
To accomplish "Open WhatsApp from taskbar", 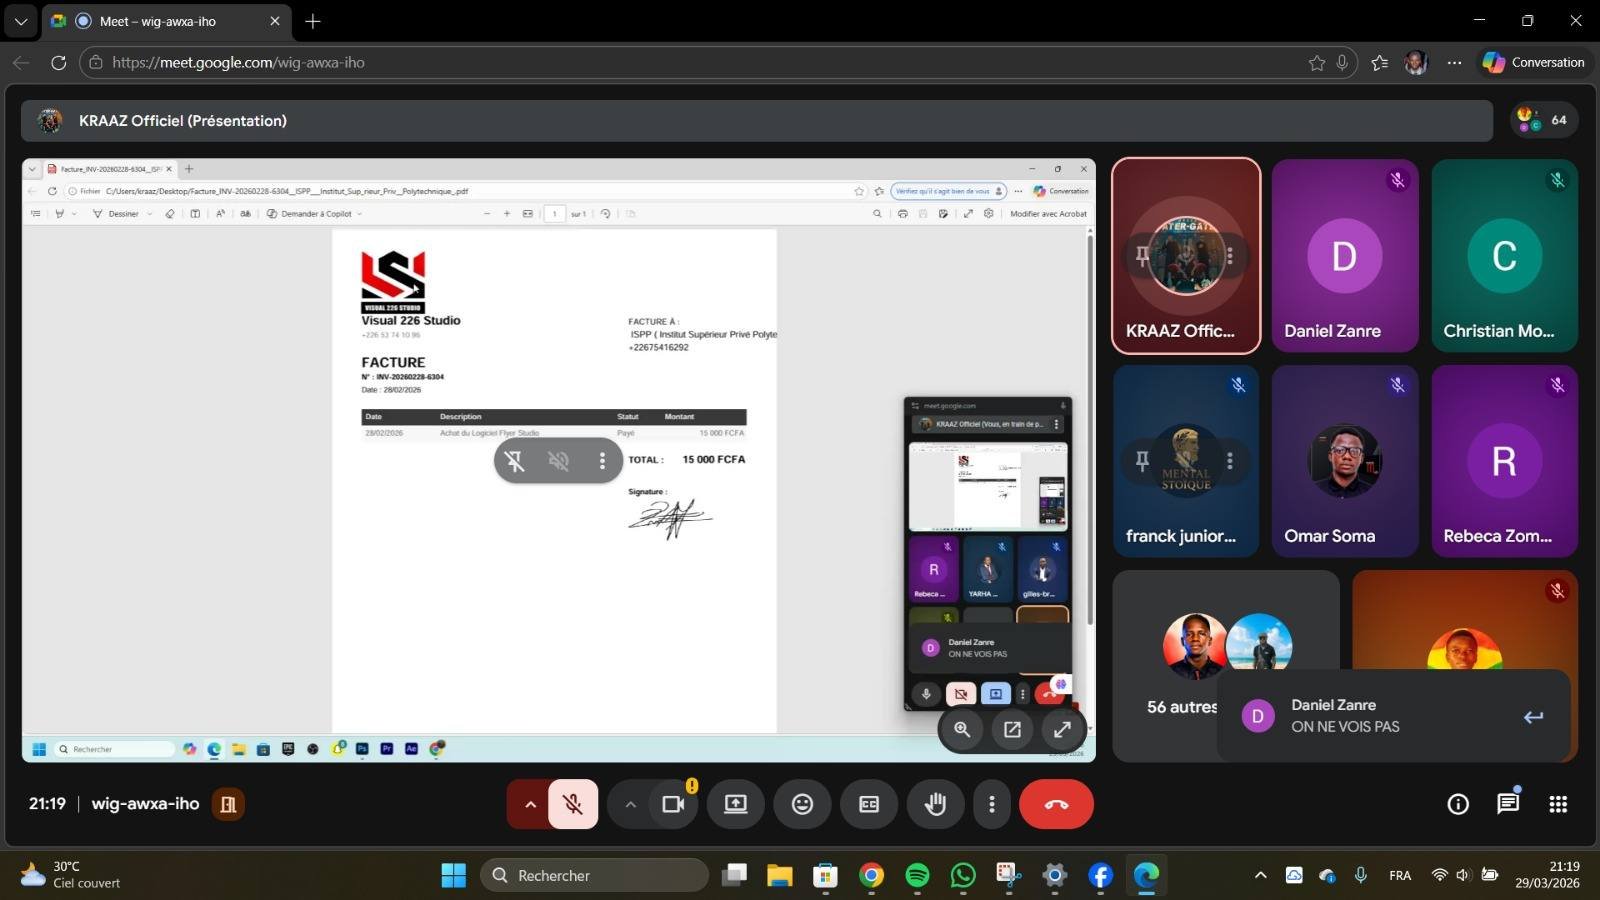I will [x=963, y=875].
